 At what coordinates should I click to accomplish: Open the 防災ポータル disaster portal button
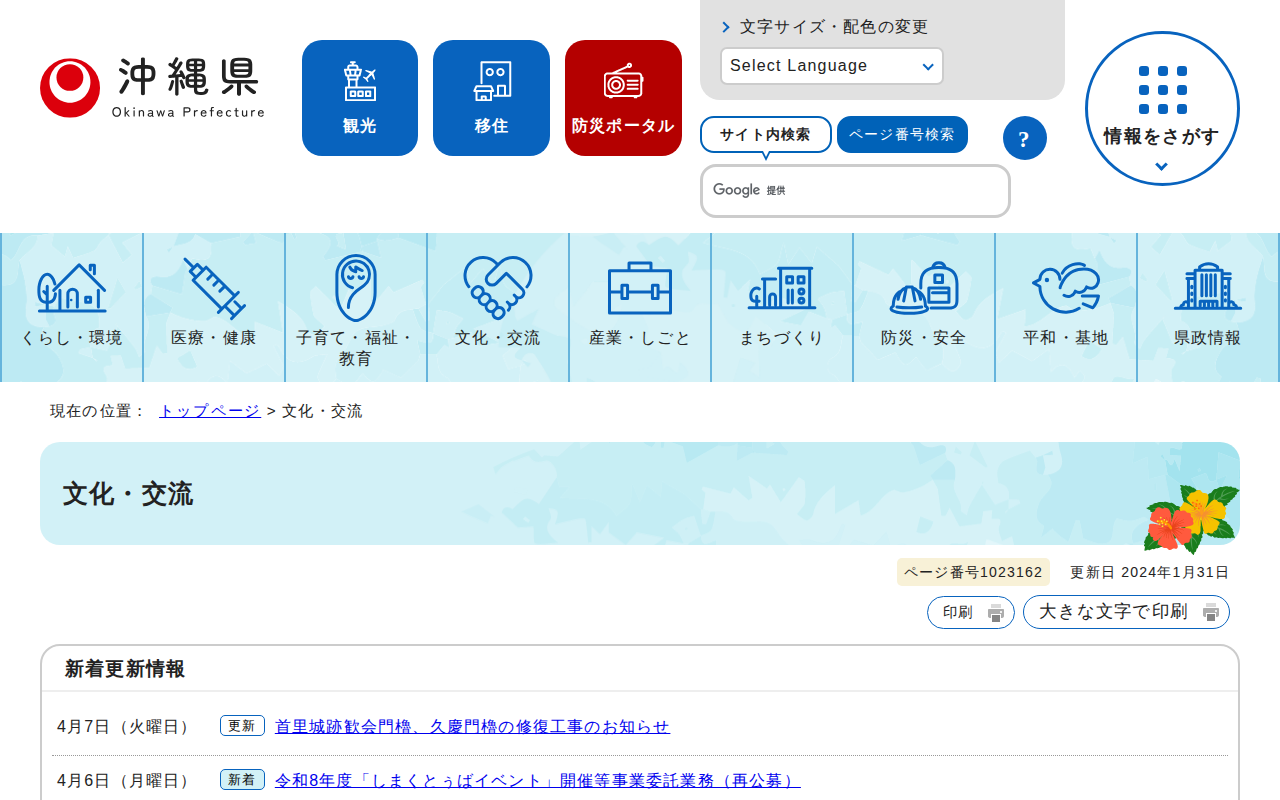point(623,98)
